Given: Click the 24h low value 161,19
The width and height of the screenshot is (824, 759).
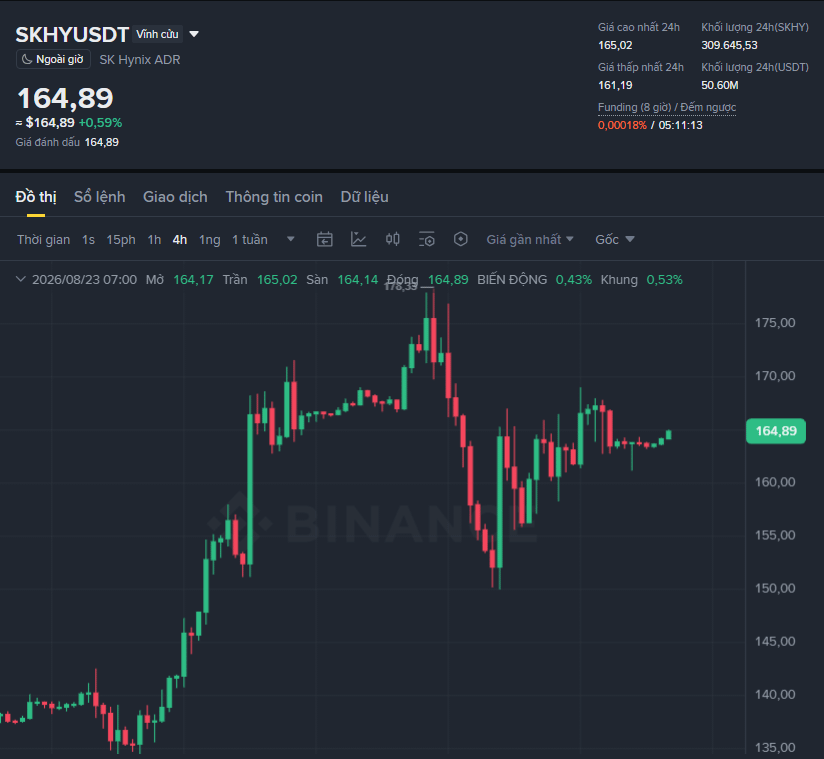Looking at the screenshot, I should click(x=615, y=85).
